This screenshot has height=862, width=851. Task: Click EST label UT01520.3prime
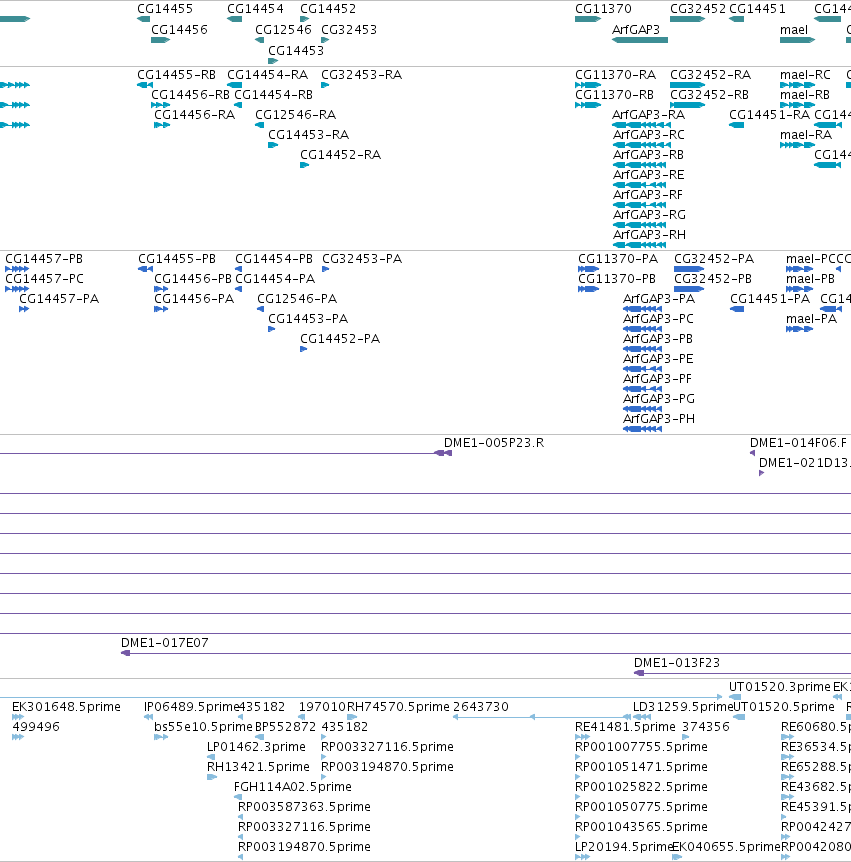(780, 687)
